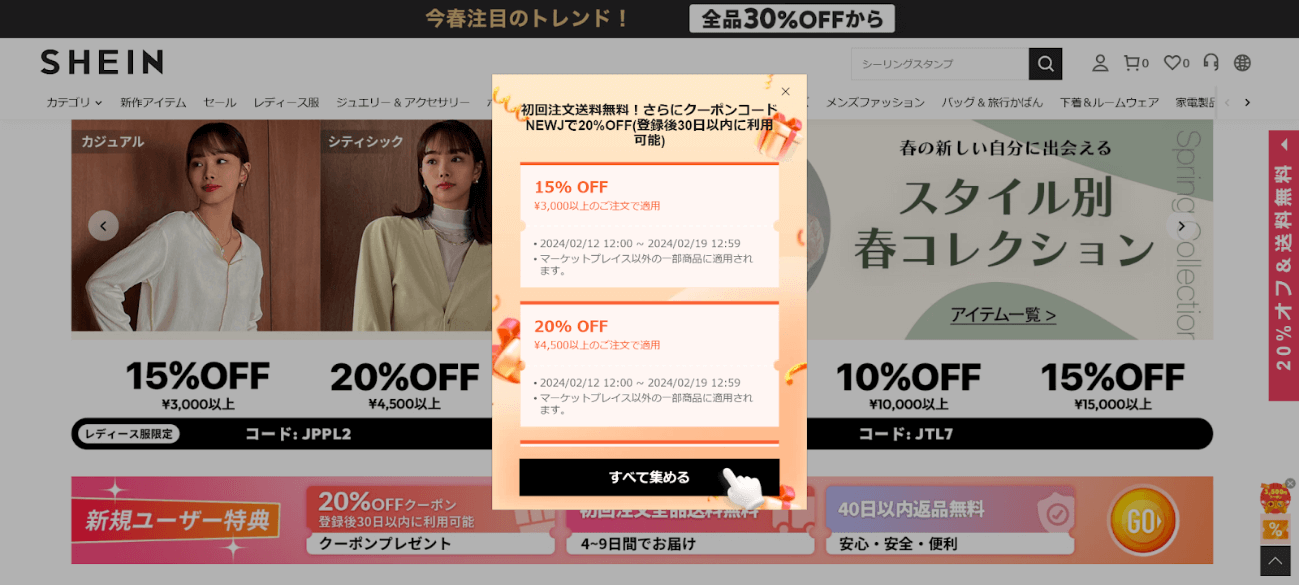Click the floating coupon gift icon
This screenshot has height=585, width=1299.
point(1275,510)
